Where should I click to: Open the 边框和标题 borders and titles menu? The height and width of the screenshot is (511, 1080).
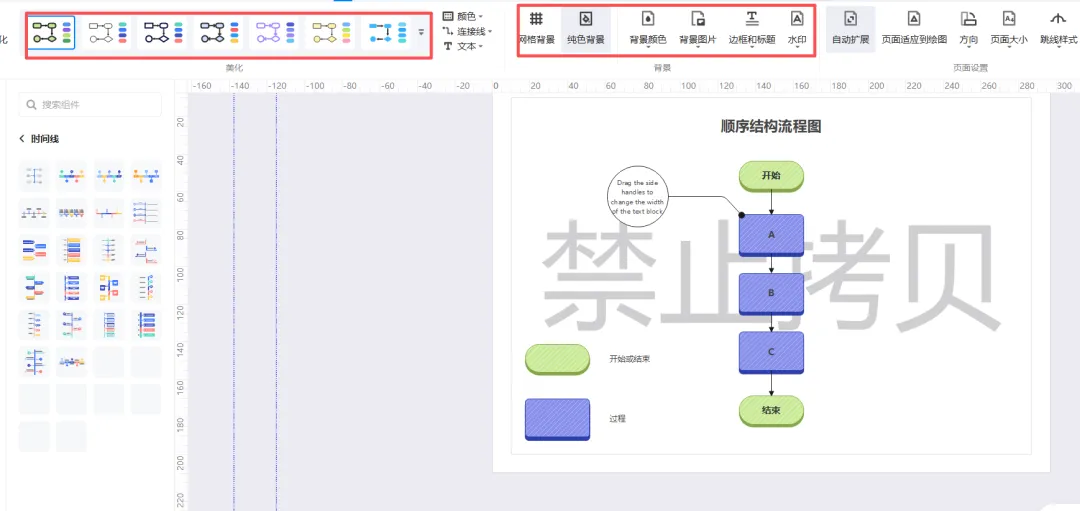click(x=751, y=28)
